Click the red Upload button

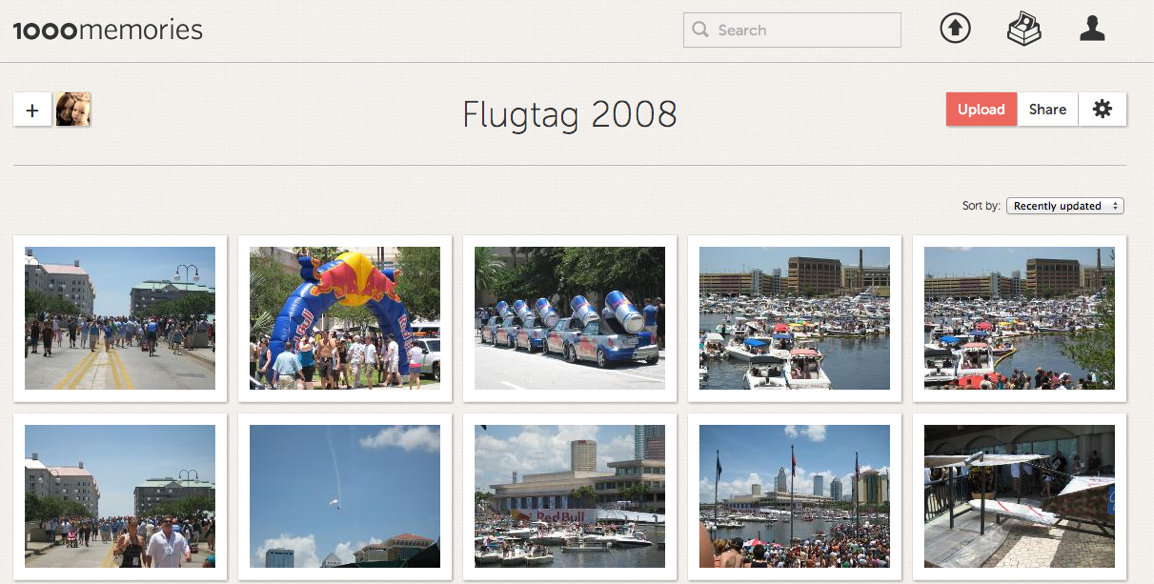981,109
